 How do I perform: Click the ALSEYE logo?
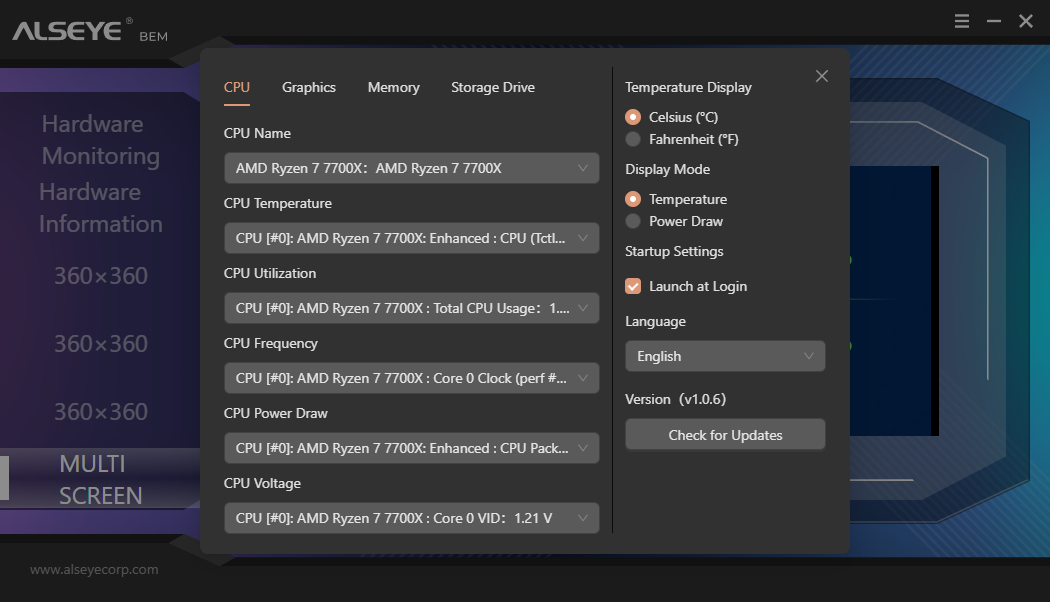[72, 30]
